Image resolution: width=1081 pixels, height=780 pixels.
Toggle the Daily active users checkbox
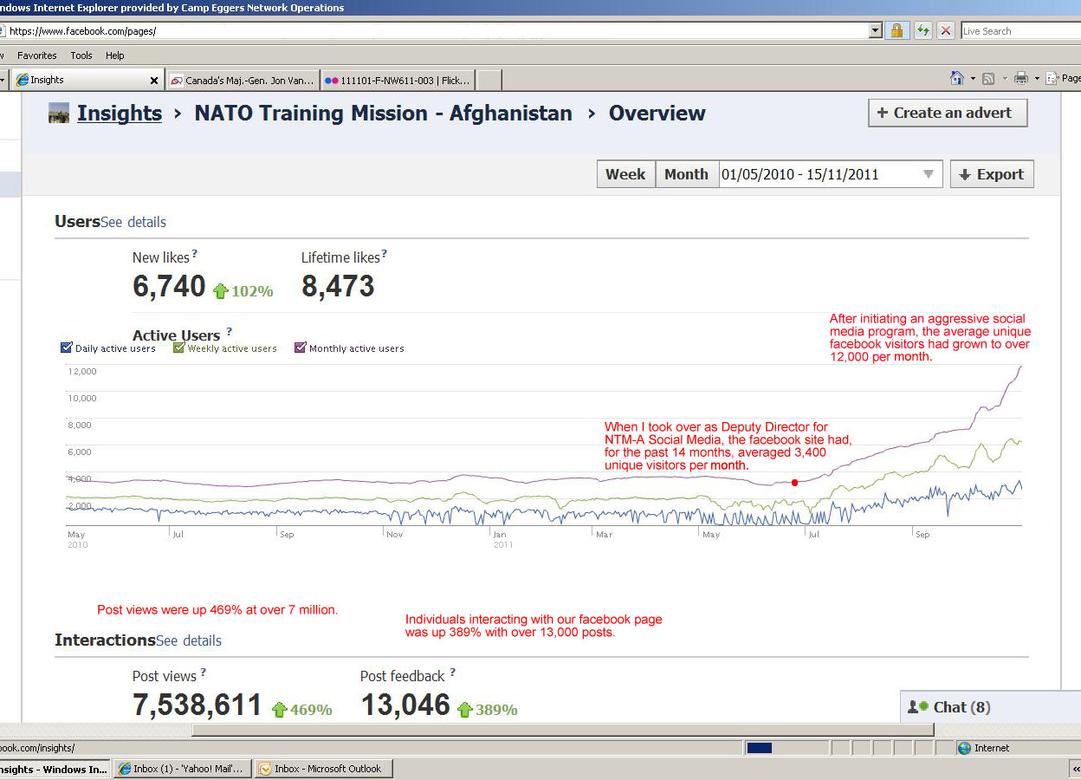coord(66,348)
